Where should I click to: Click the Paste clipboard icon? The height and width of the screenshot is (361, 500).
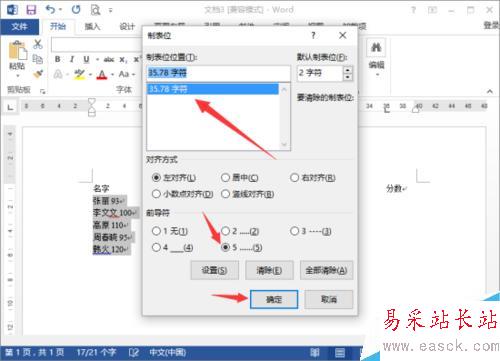point(17,51)
